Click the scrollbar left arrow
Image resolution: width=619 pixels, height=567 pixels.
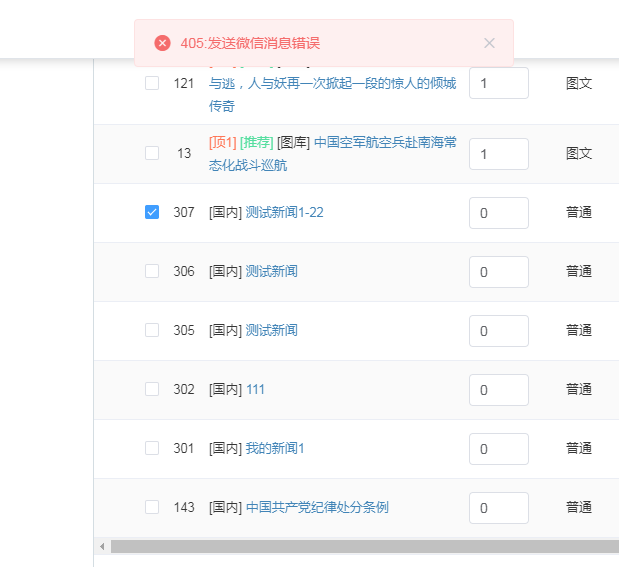tap(101, 546)
